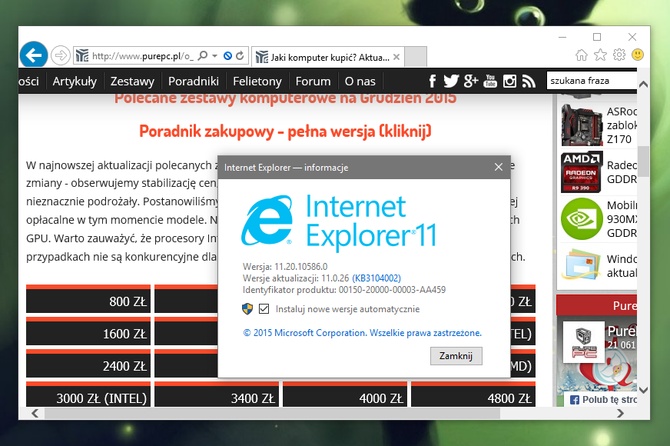Click the Zamknij button
This screenshot has height=446, width=670.
click(x=456, y=356)
